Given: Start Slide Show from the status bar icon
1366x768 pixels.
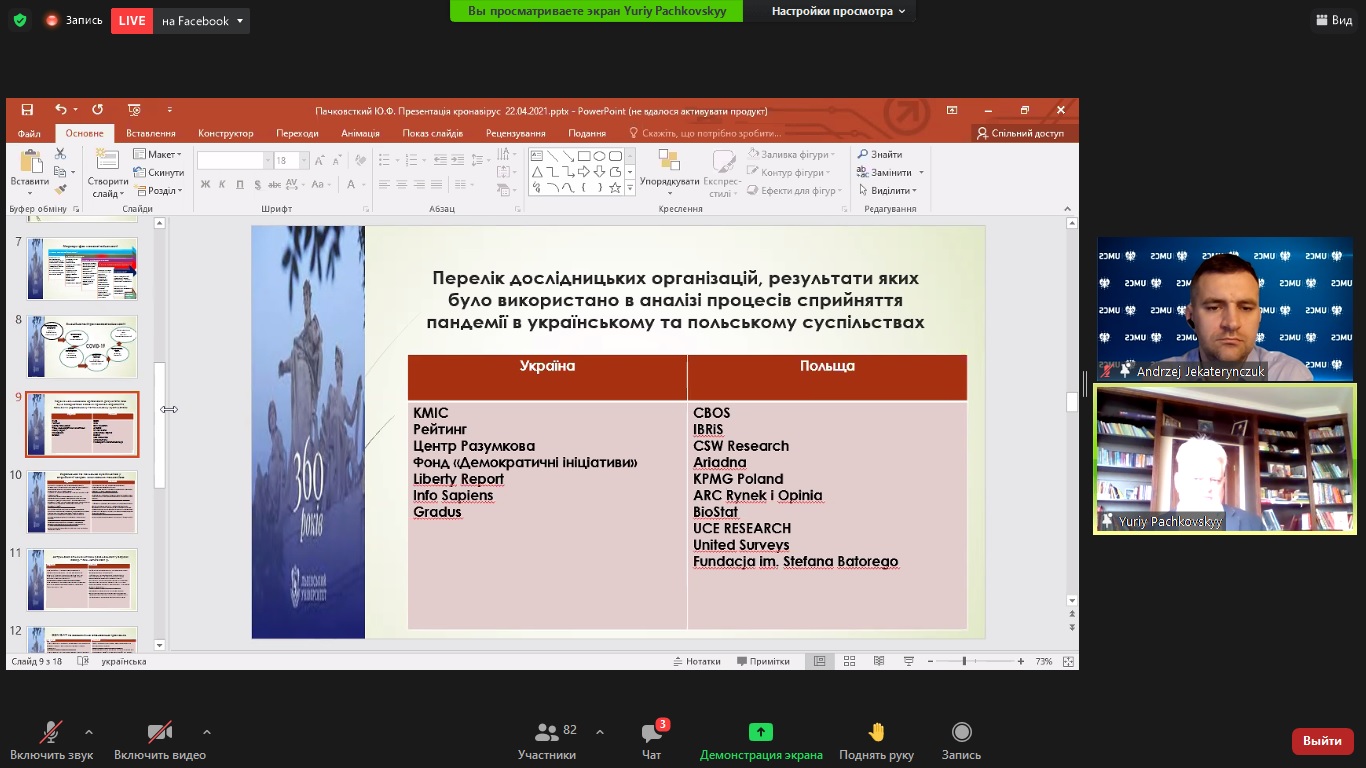Looking at the screenshot, I should coord(909,661).
